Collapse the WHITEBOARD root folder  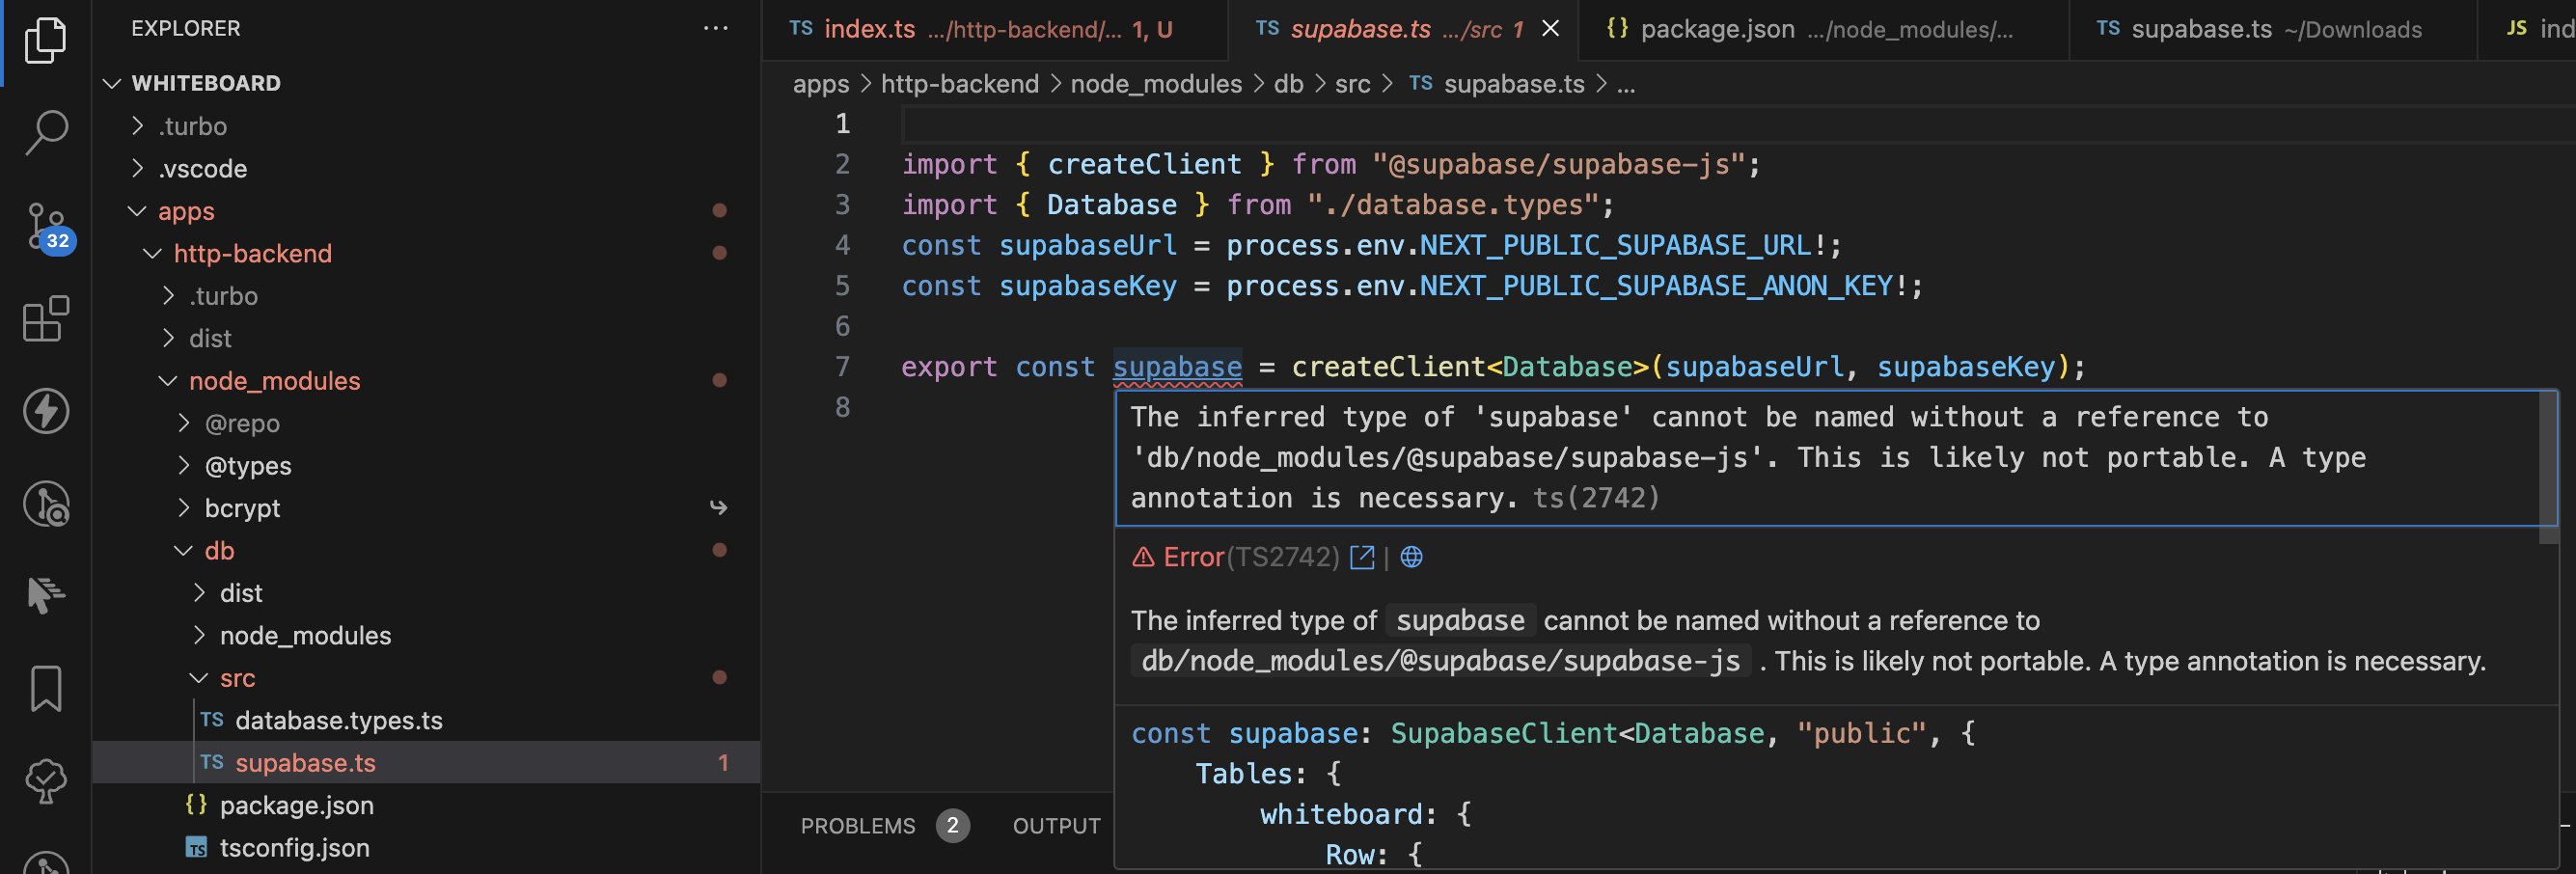(112, 83)
